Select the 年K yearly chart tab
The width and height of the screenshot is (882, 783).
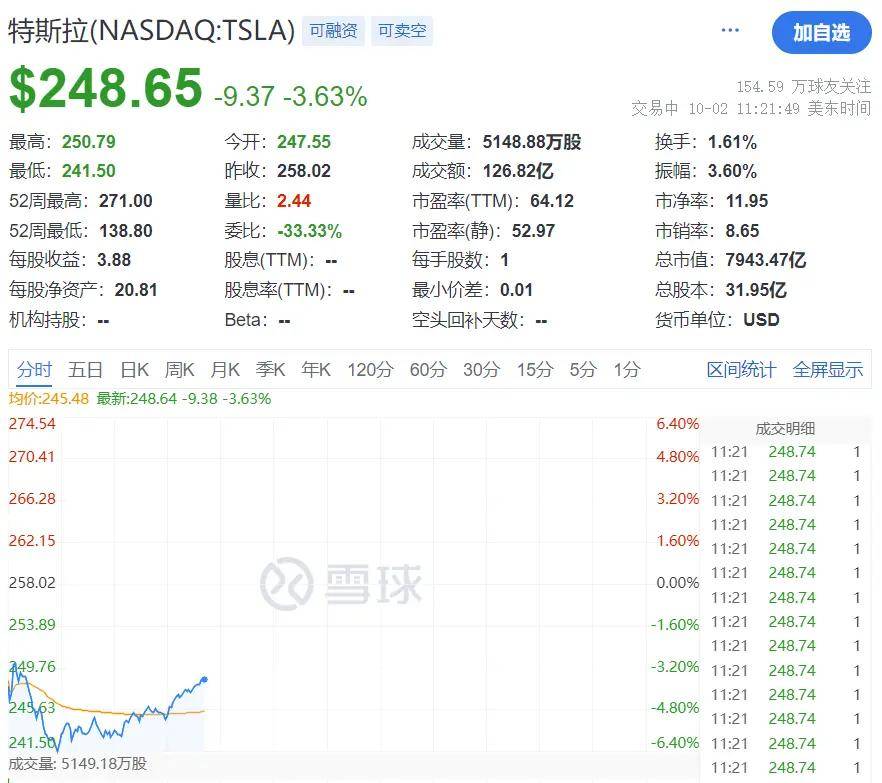(315, 369)
